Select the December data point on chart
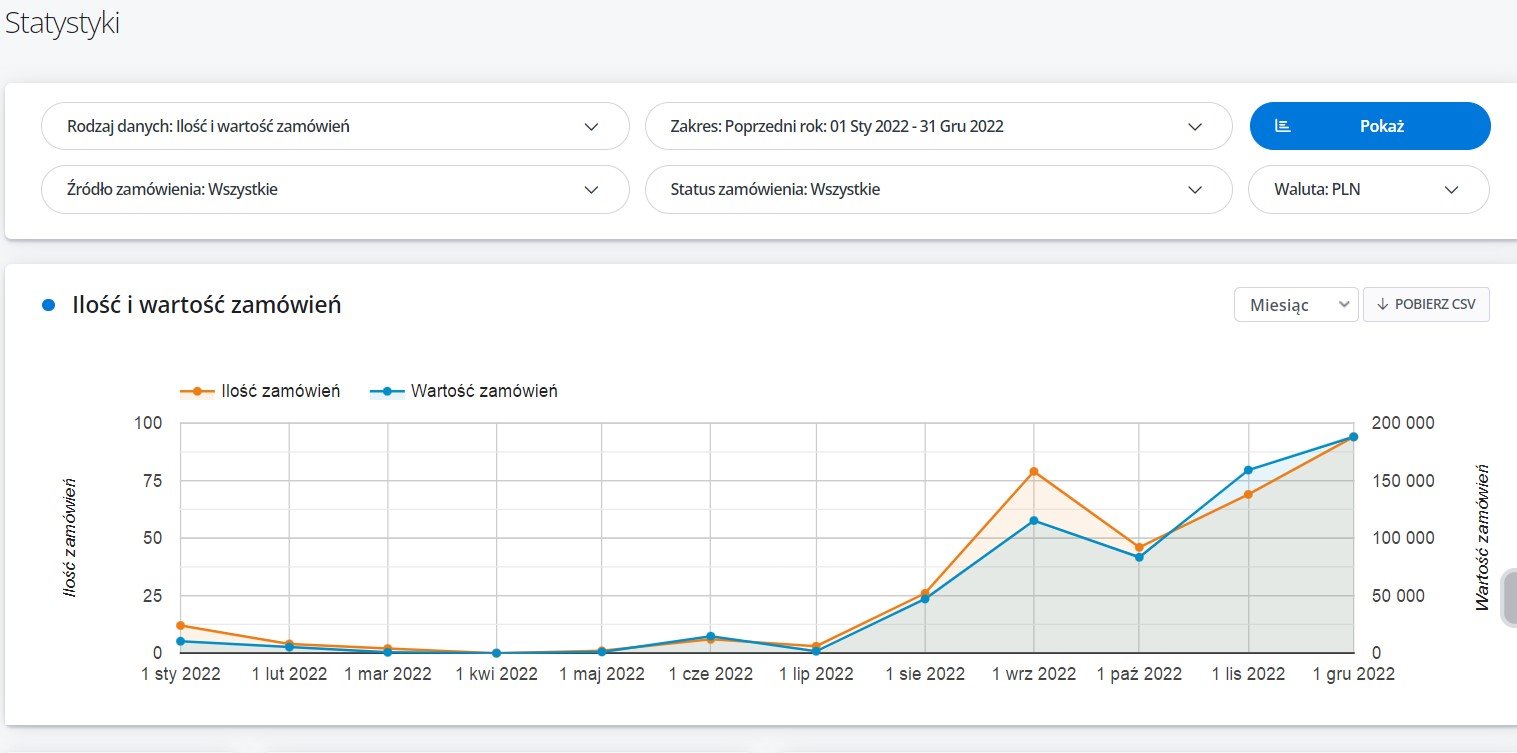 [1353, 437]
